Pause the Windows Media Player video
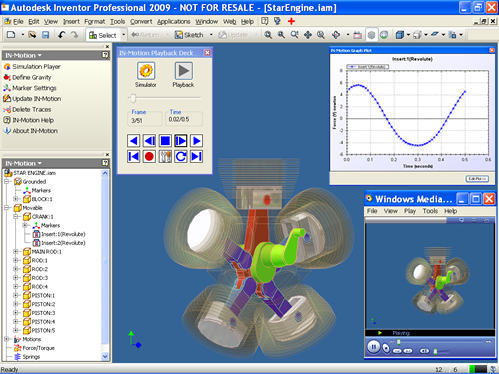The image size is (499, 374). point(373,347)
